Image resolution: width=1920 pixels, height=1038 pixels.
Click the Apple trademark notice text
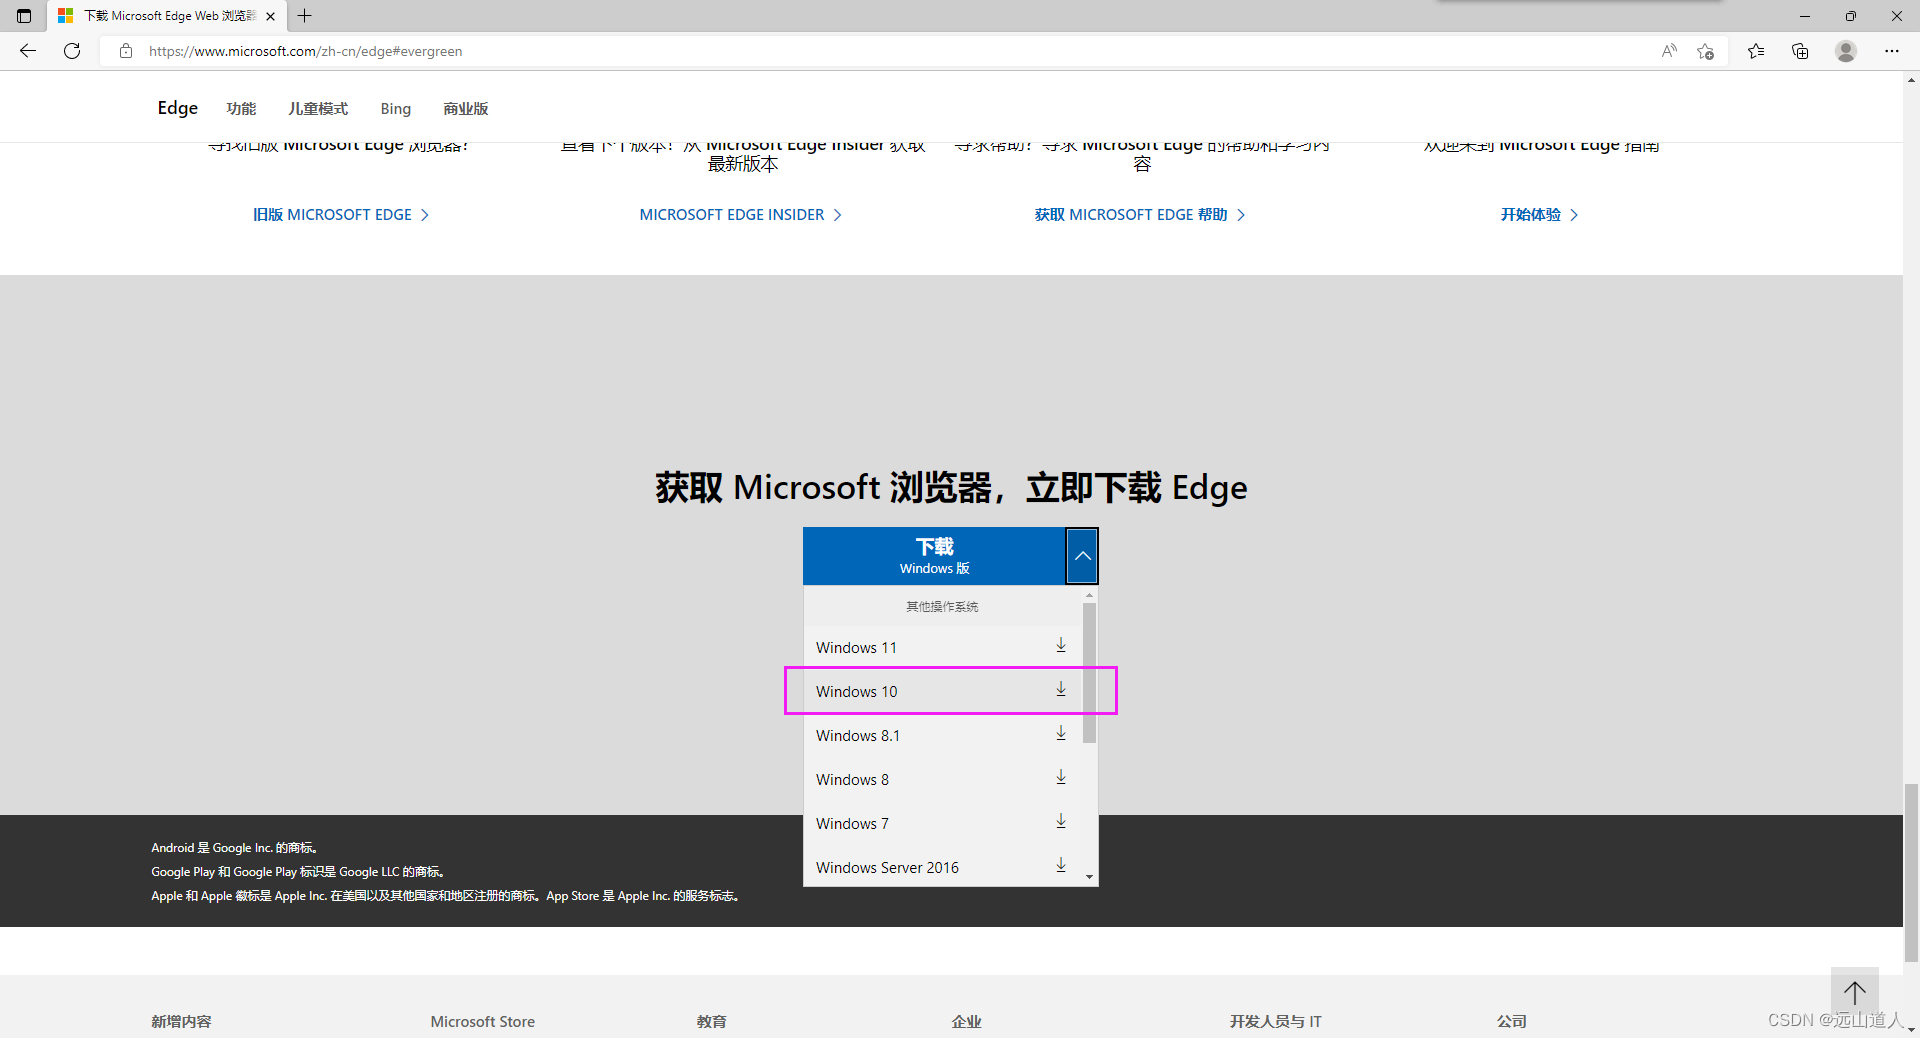click(x=445, y=896)
